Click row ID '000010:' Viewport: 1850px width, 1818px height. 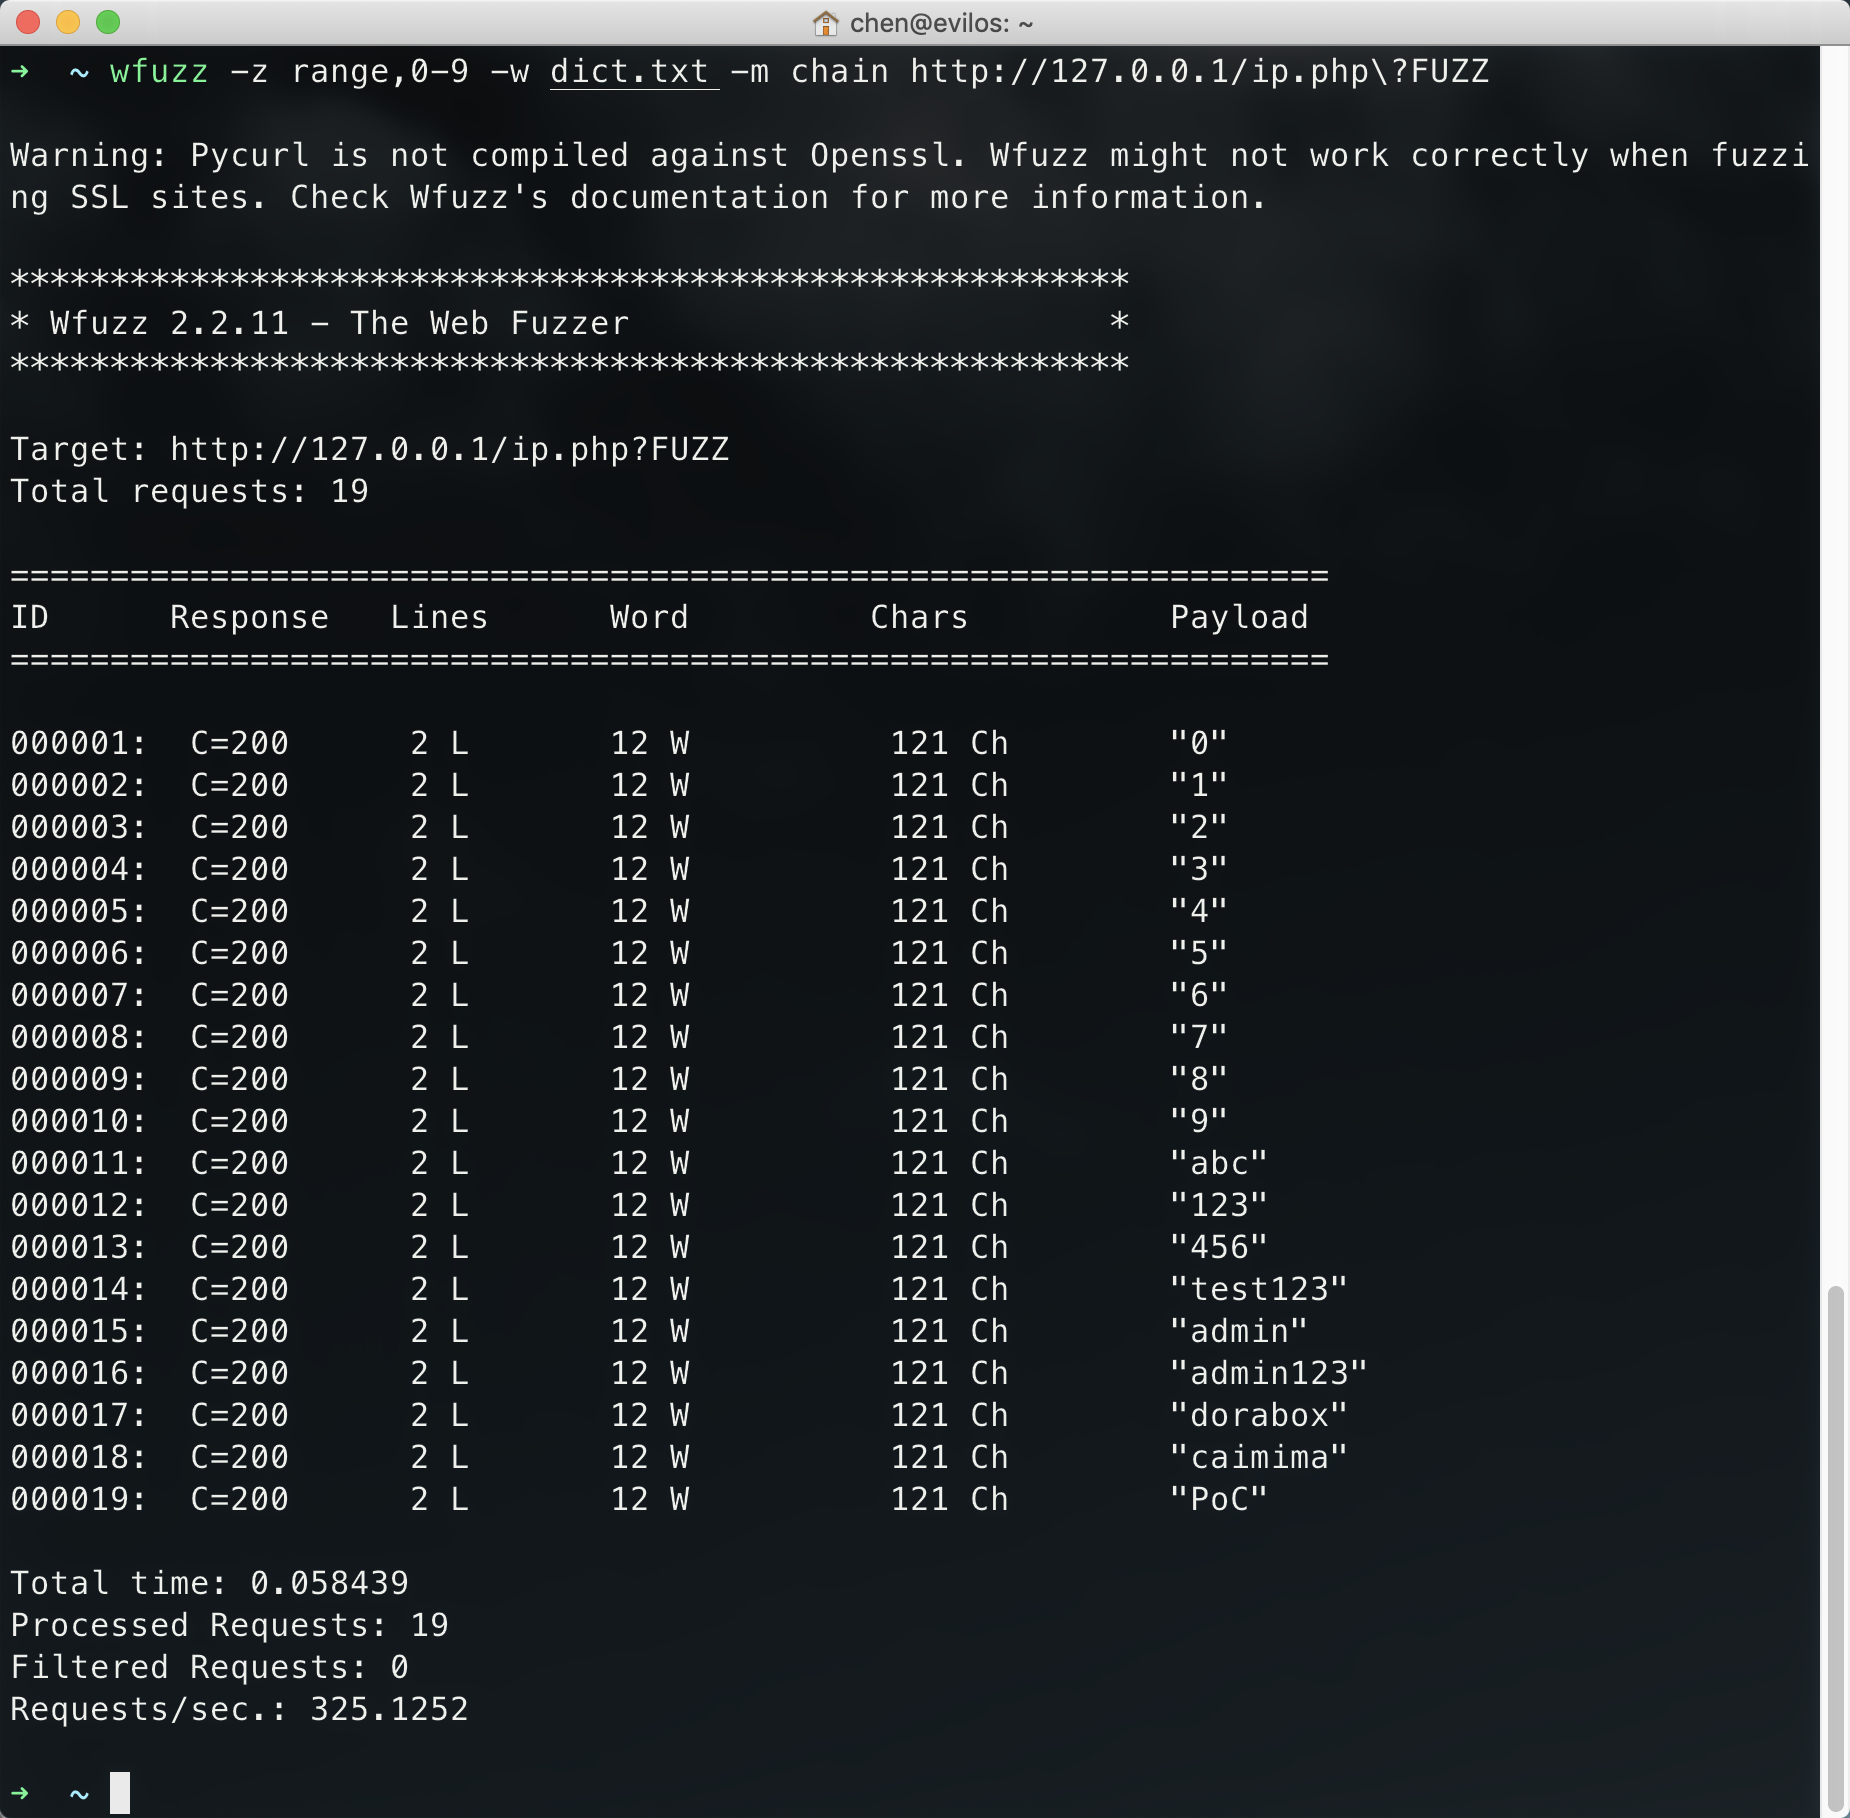coord(78,1121)
